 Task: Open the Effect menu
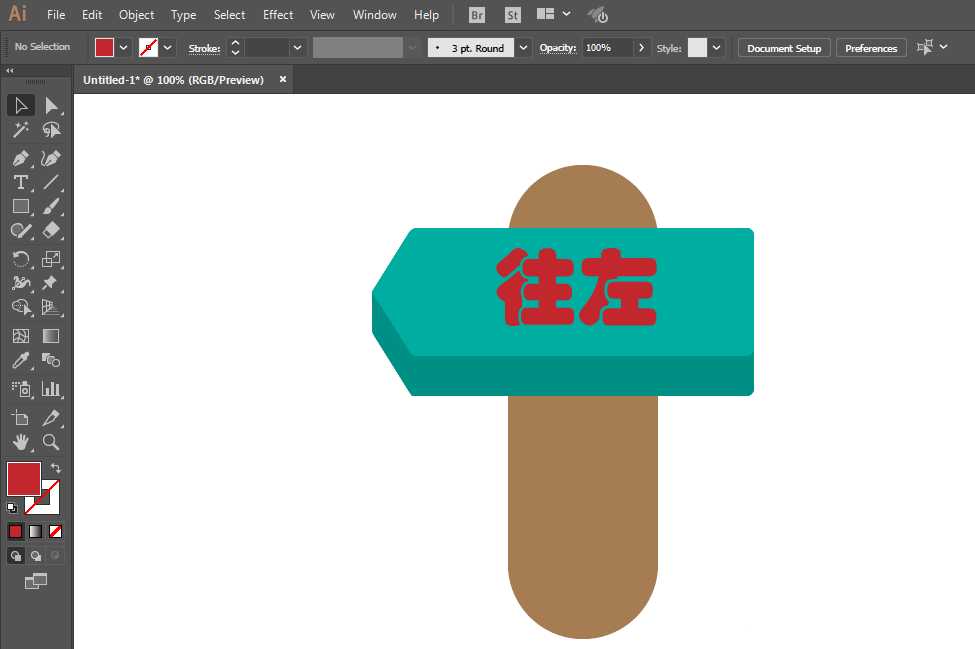pyautogui.click(x=278, y=15)
